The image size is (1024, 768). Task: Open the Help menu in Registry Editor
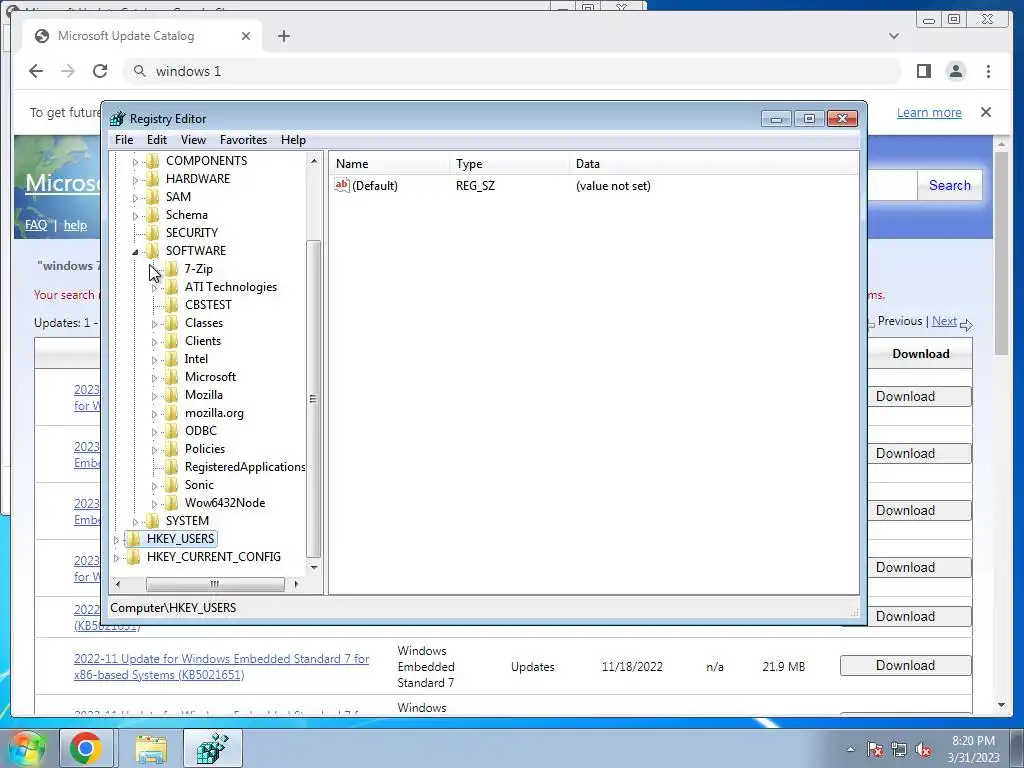(x=293, y=140)
